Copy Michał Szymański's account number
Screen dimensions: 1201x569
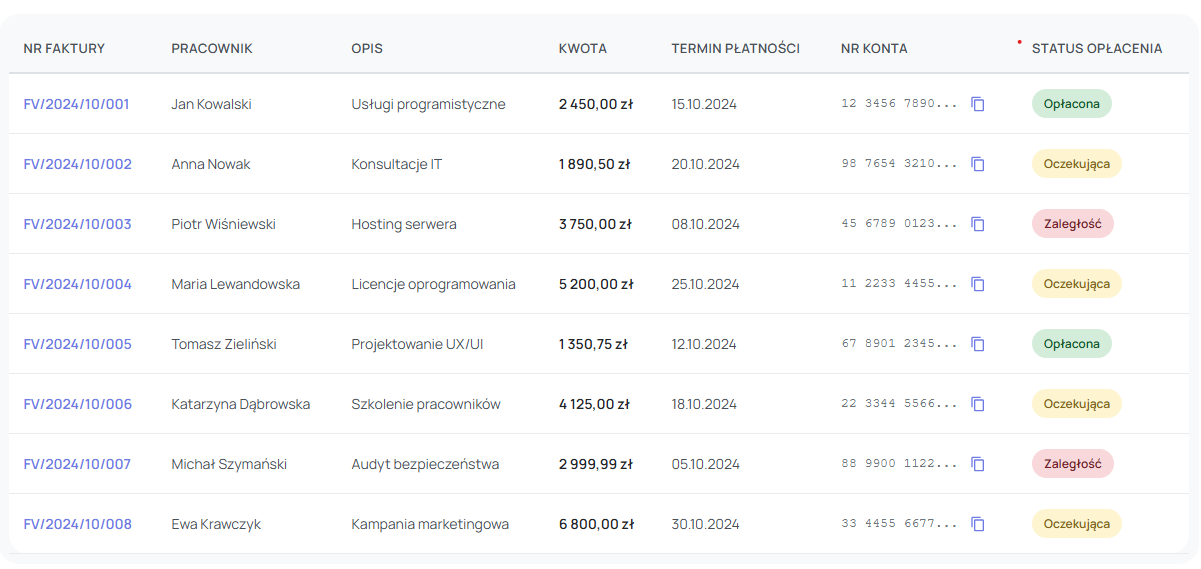pos(978,464)
